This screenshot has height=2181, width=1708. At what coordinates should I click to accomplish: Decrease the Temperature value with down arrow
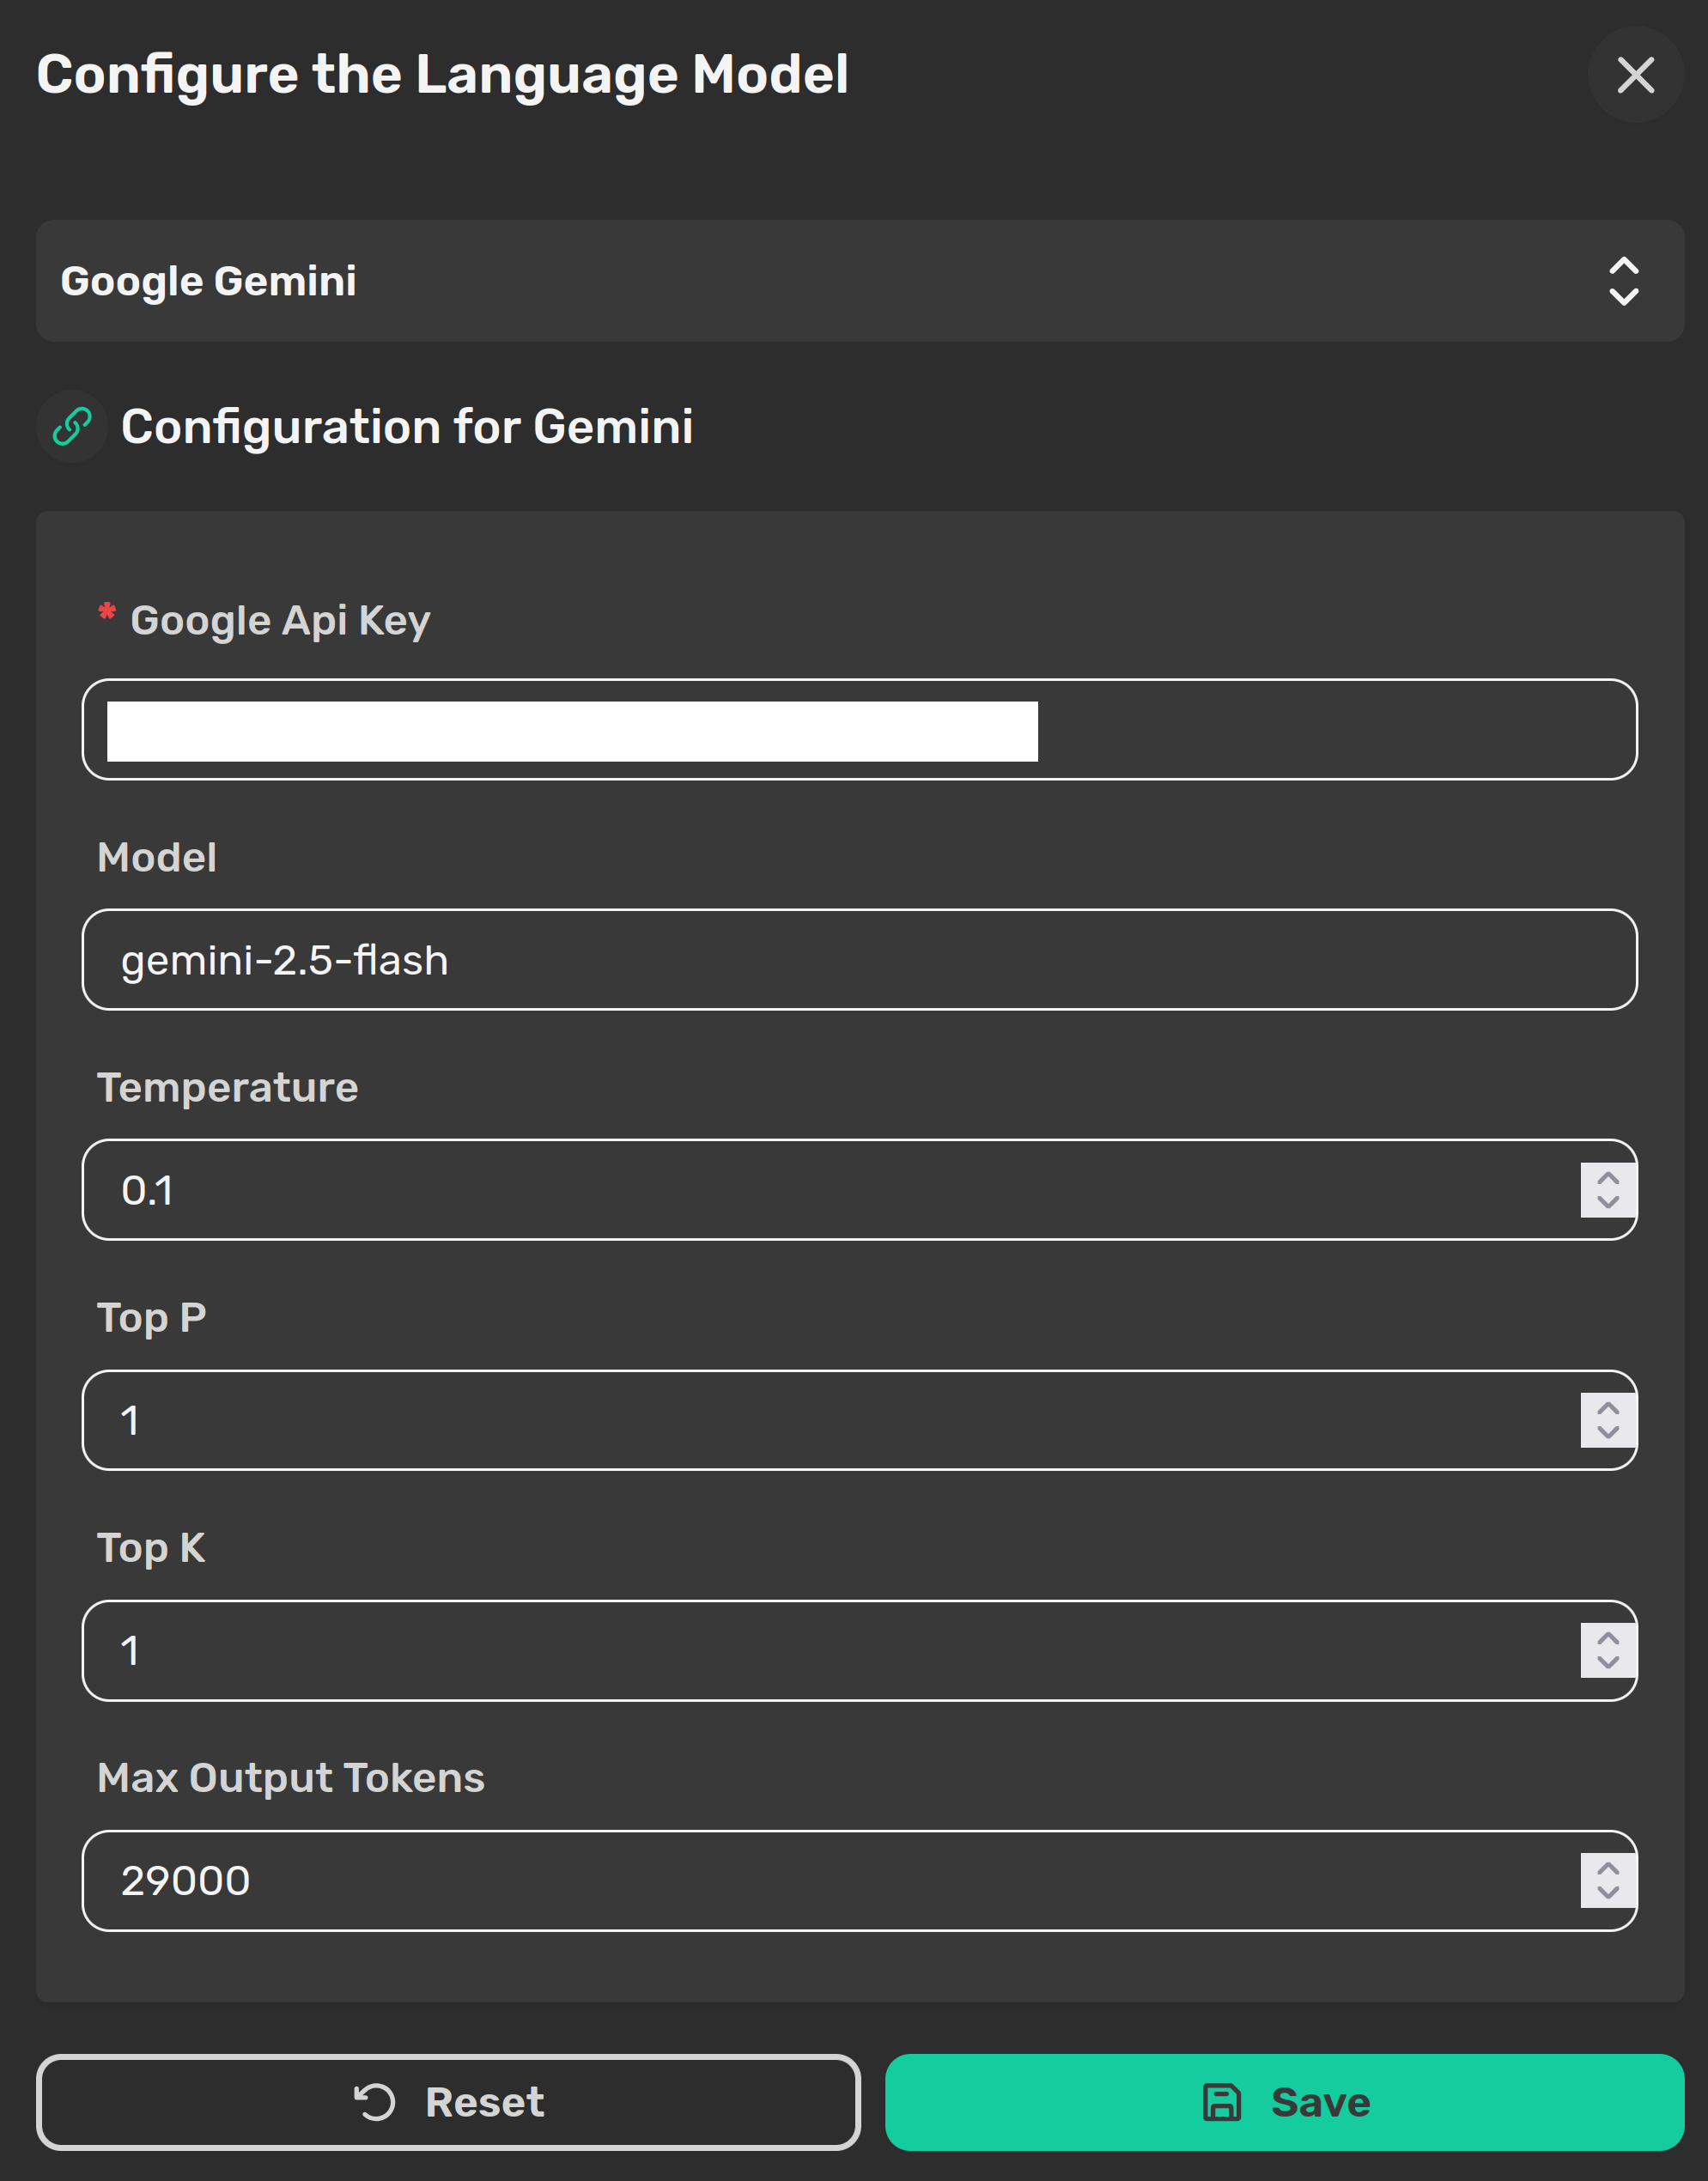1608,1202
